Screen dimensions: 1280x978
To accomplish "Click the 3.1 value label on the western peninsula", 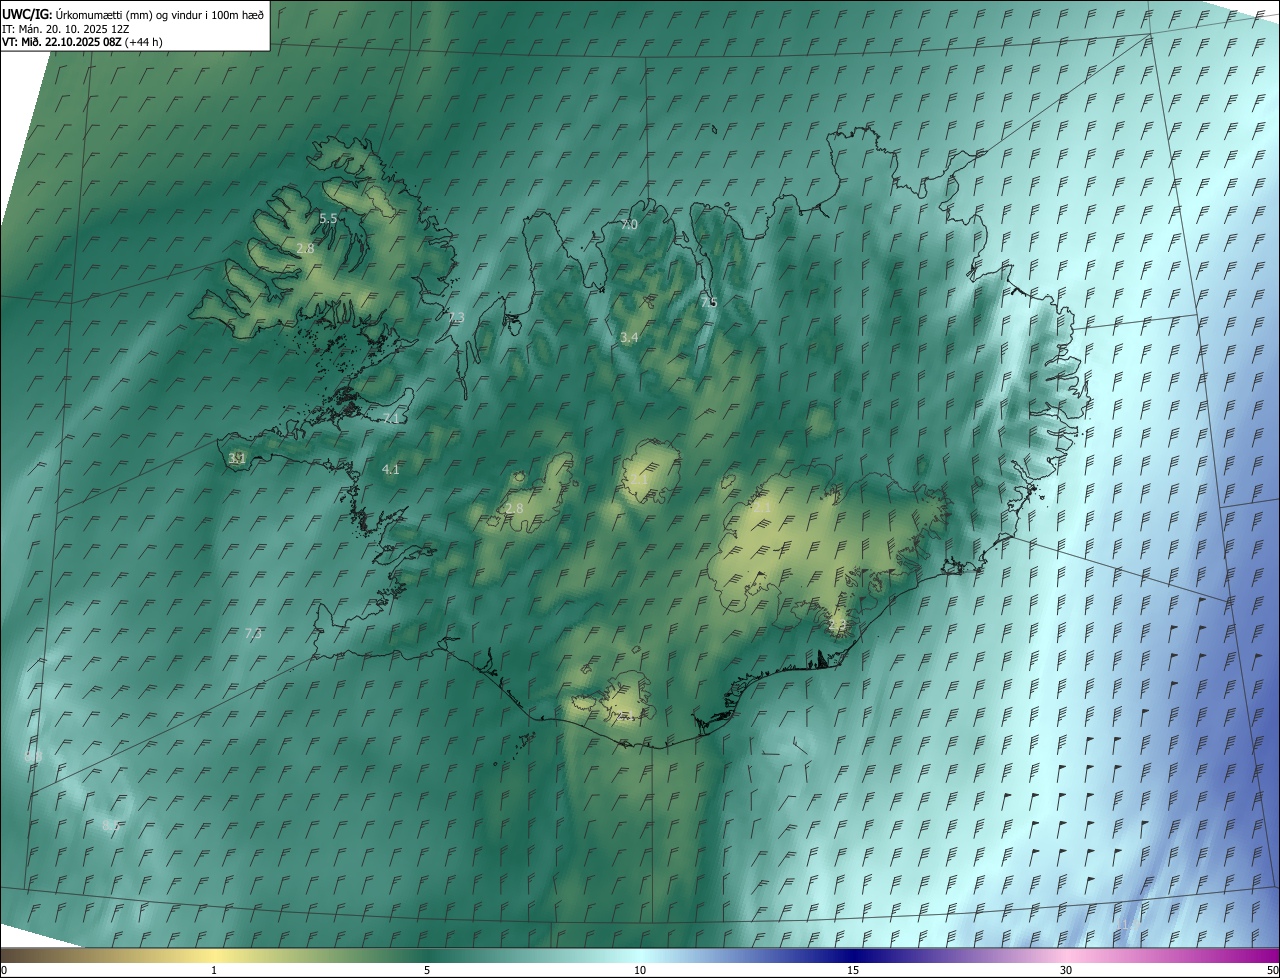I will pyautogui.click(x=237, y=458).
